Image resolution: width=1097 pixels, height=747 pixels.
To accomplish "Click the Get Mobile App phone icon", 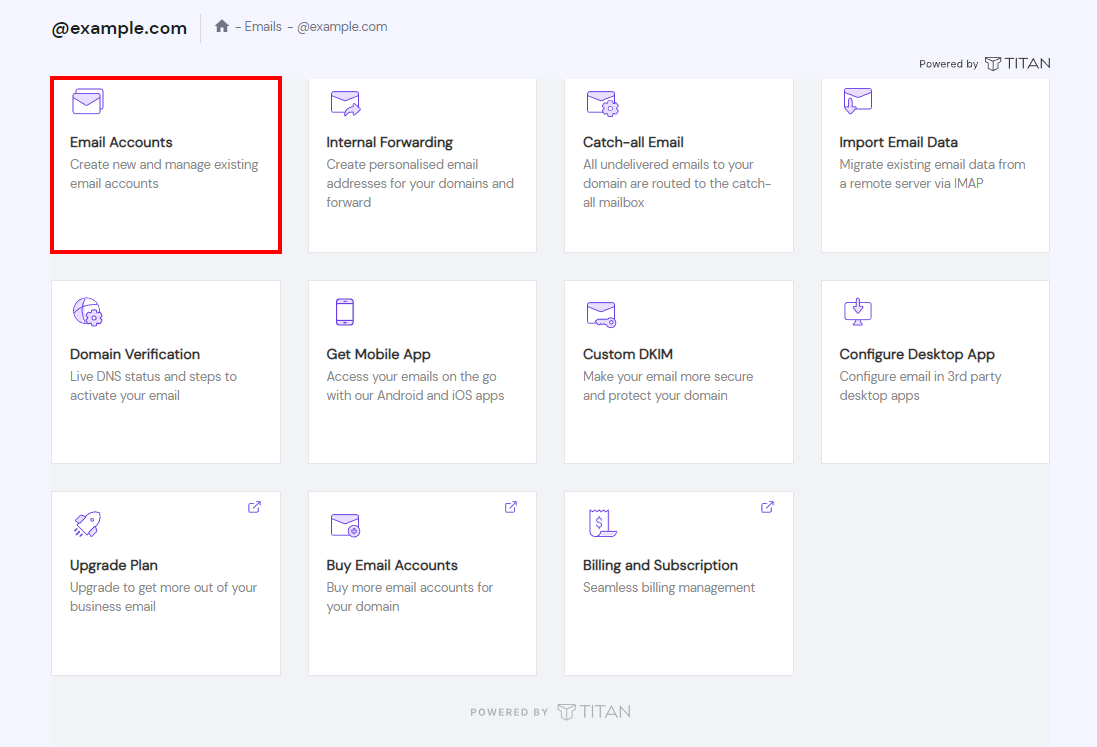I will [x=344, y=312].
